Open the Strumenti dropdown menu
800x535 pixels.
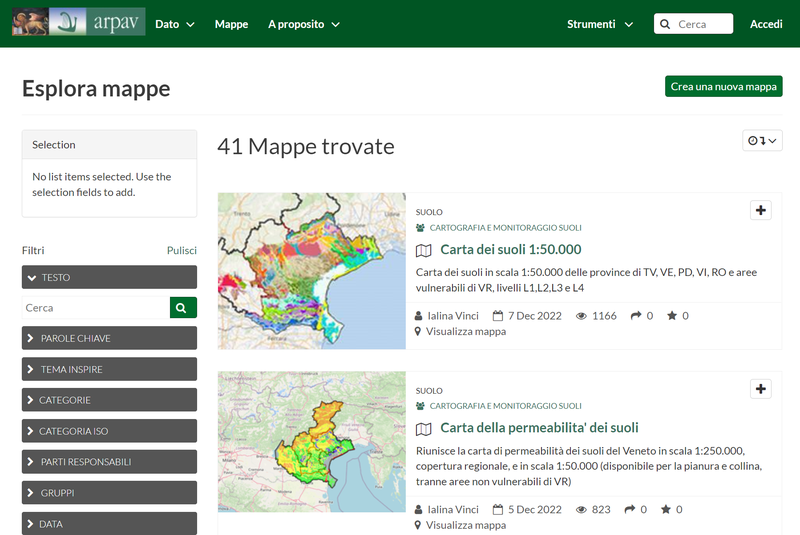pos(599,24)
